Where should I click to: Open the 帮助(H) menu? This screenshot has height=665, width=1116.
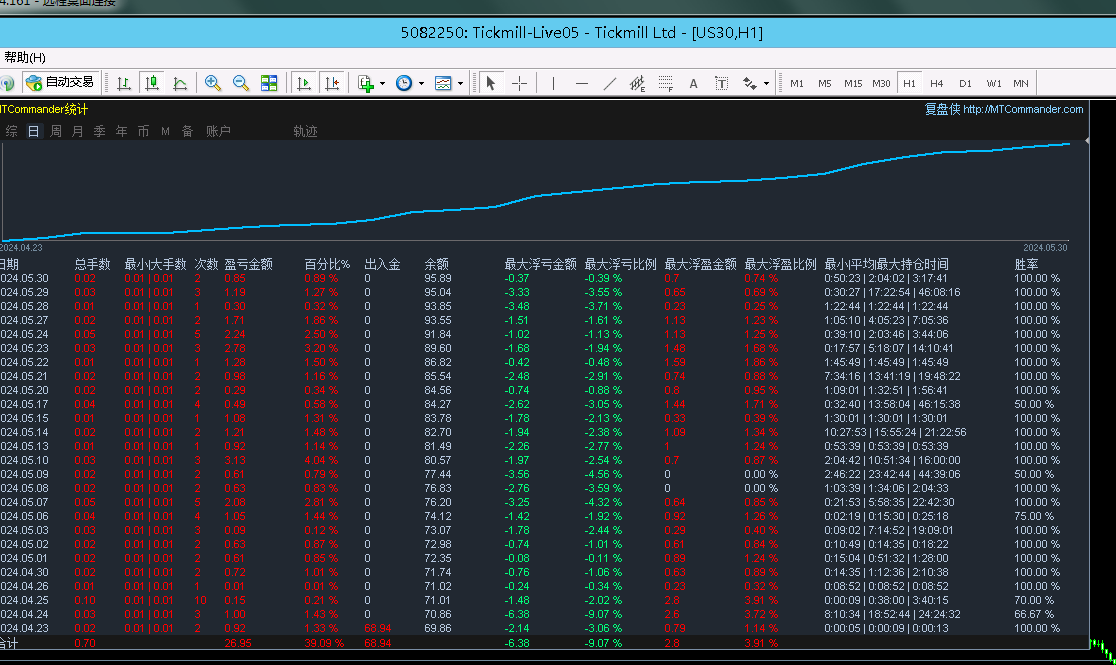(25, 57)
